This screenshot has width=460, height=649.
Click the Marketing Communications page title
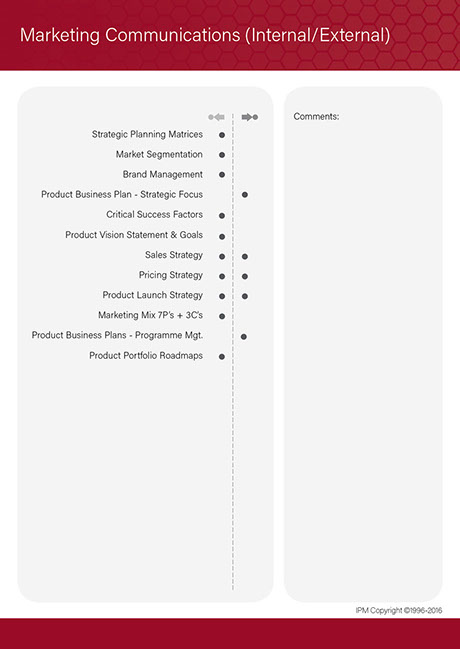(205, 36)
